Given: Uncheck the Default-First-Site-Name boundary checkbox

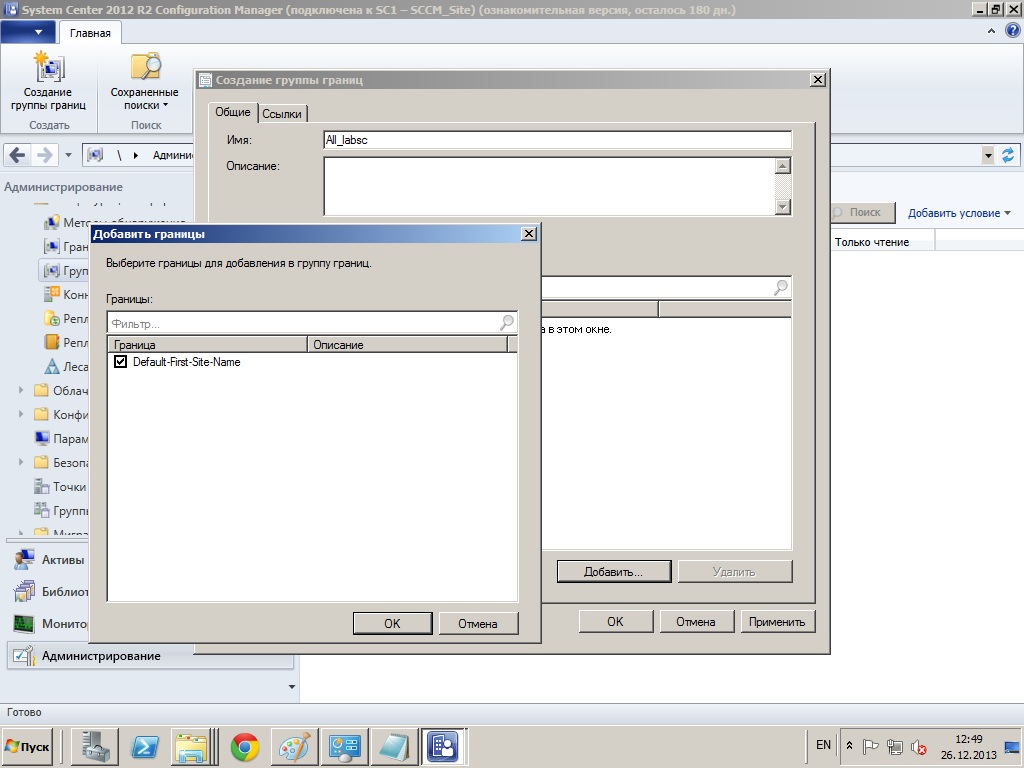Looking at the screenshot, I should click(120, 361).
